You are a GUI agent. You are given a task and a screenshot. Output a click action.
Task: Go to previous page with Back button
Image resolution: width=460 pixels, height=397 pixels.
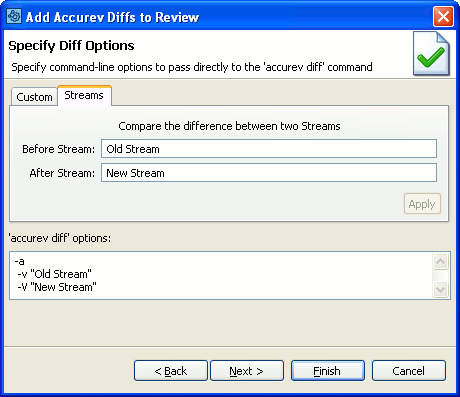tap(171, 371)
